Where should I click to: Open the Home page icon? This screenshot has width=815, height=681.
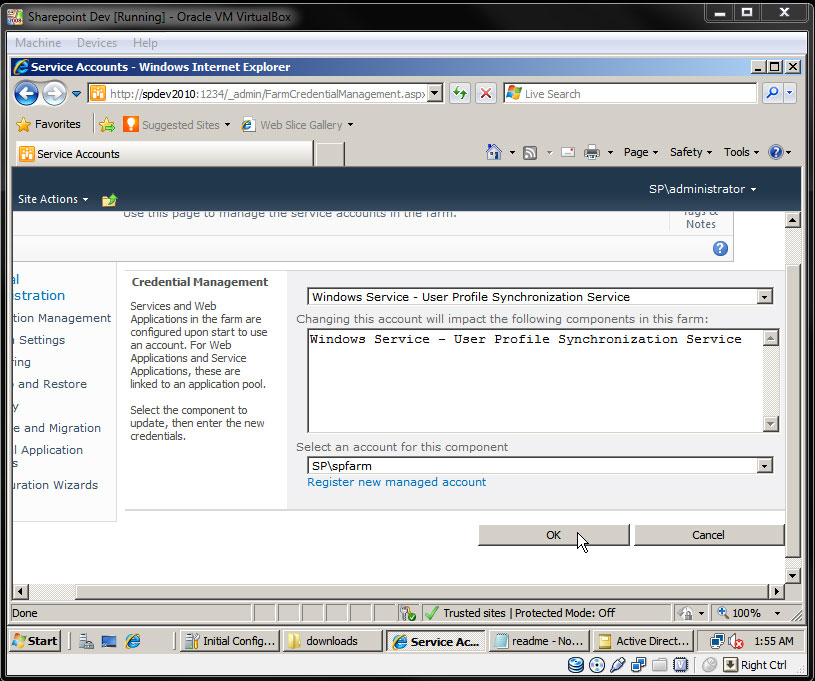(x=493, y=152)
